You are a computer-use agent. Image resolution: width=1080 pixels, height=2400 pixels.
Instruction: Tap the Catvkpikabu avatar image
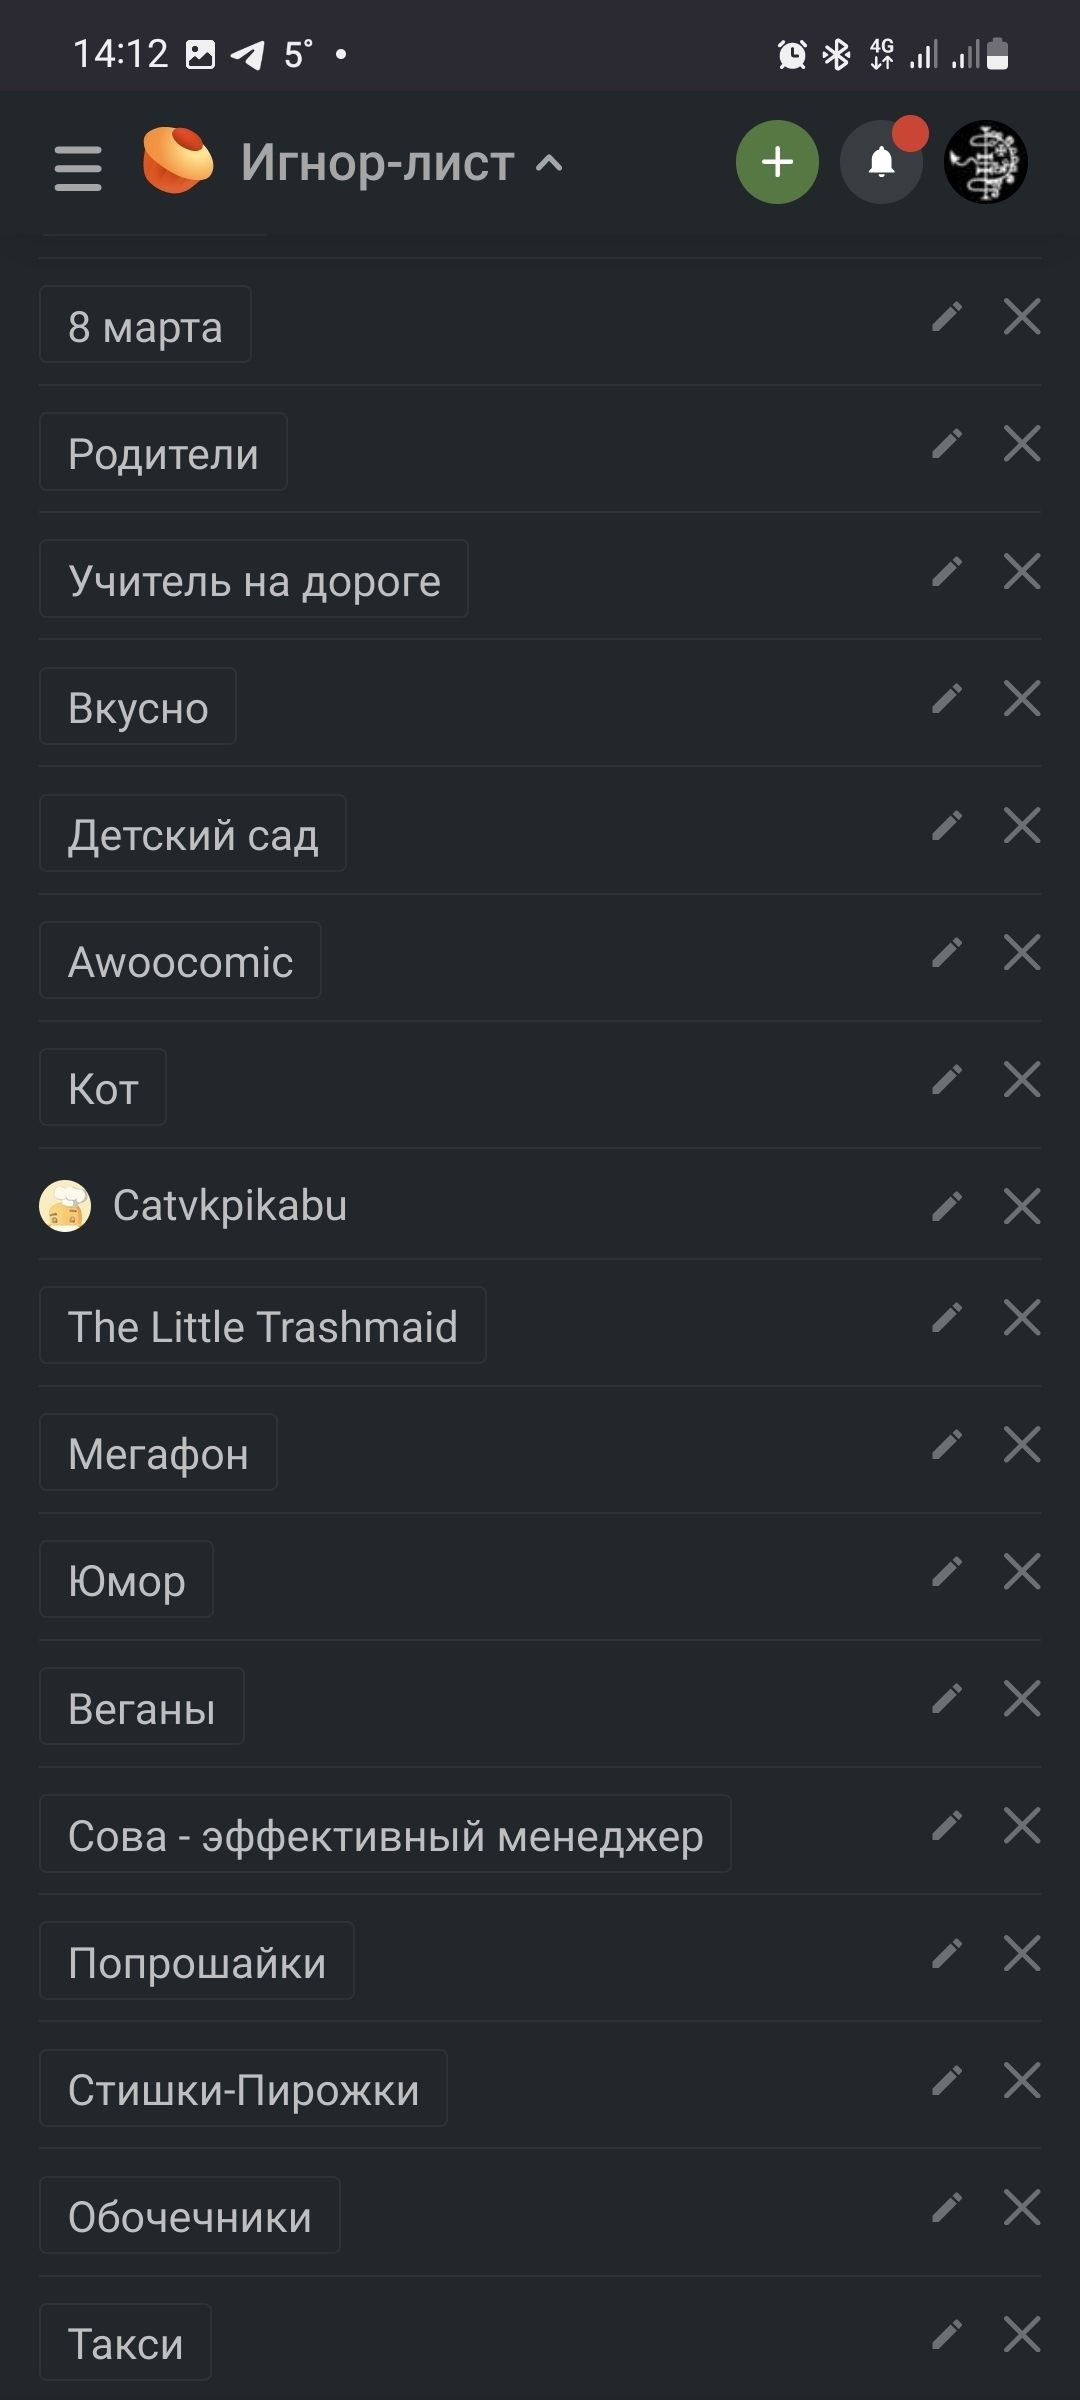(x=65, y=1206)
